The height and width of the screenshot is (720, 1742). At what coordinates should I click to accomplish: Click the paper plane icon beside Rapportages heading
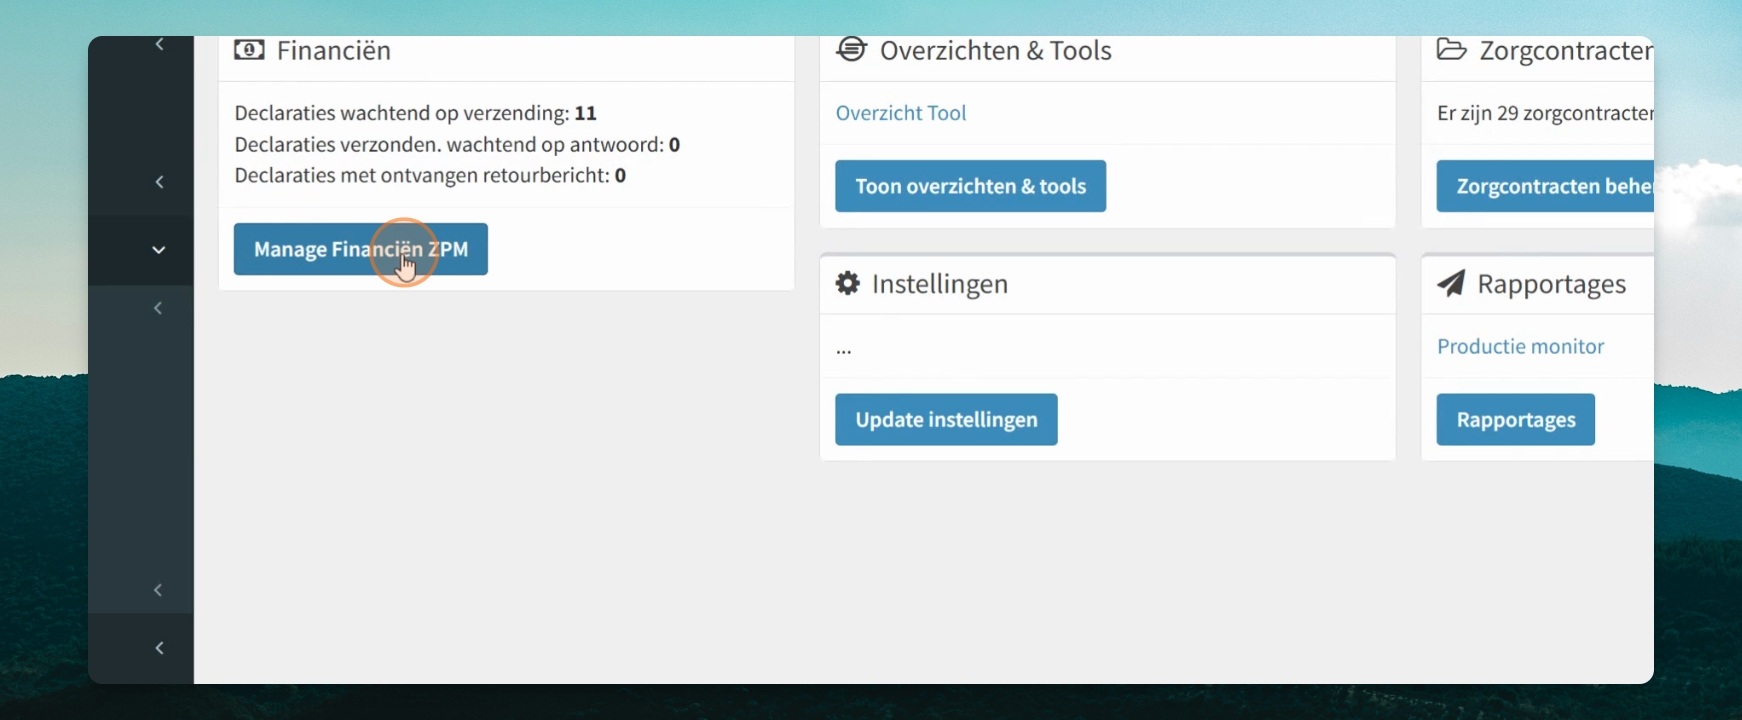coord(1451,283)
